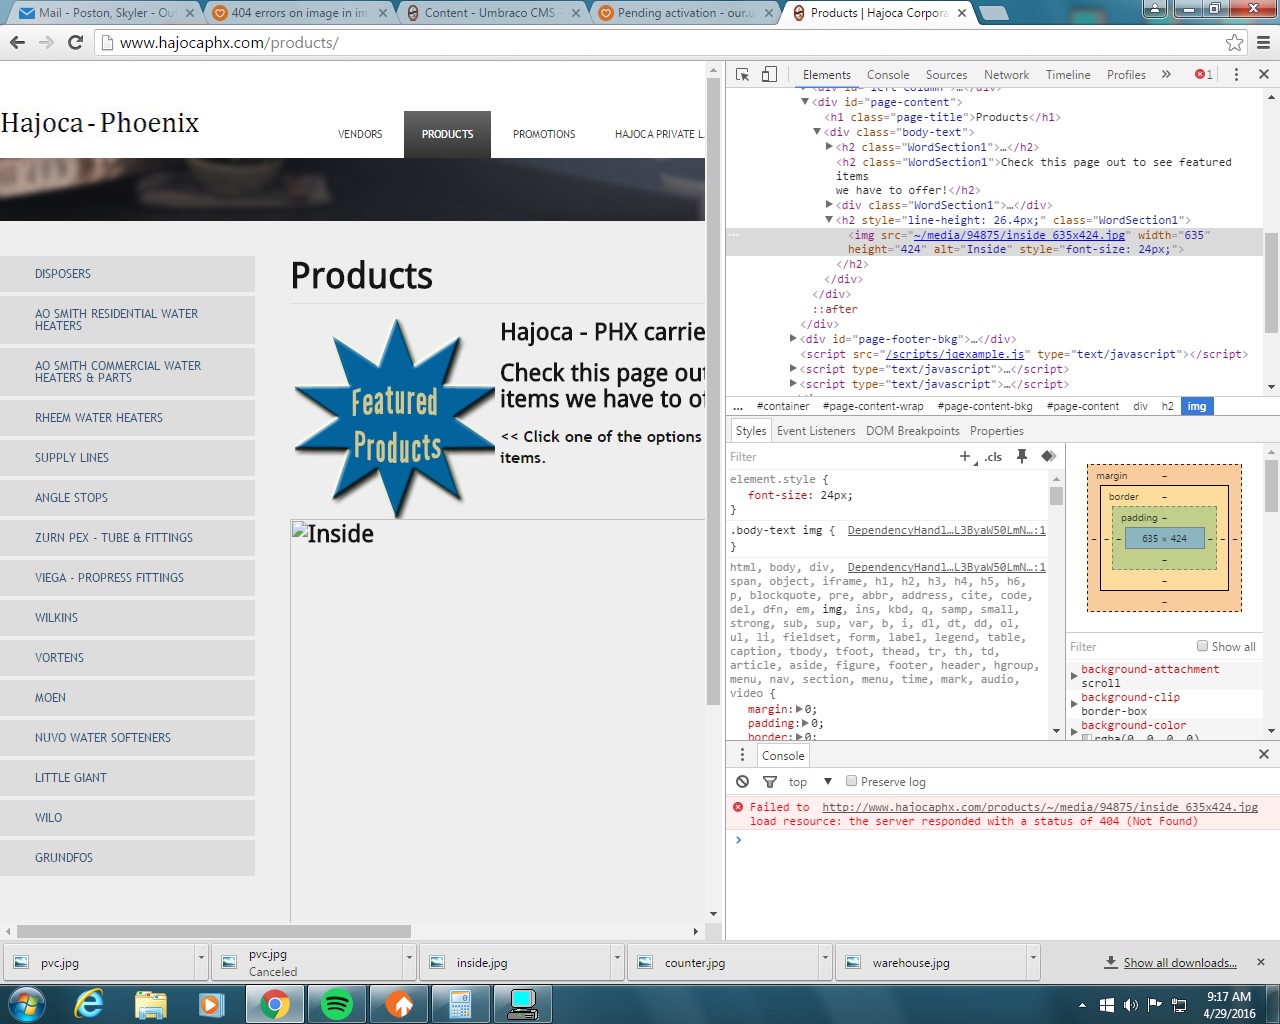This screenshot has height=1024, width=1280.
Task: Open the console context 'top' dropdown
Action: (810, 782)
